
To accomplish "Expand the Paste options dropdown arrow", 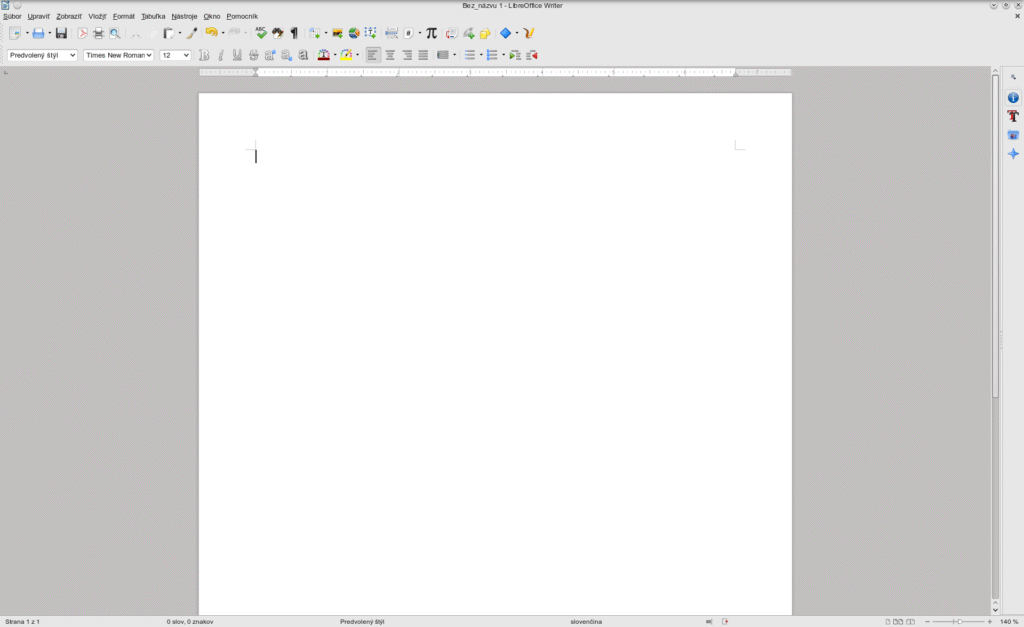I will point(180,33).
